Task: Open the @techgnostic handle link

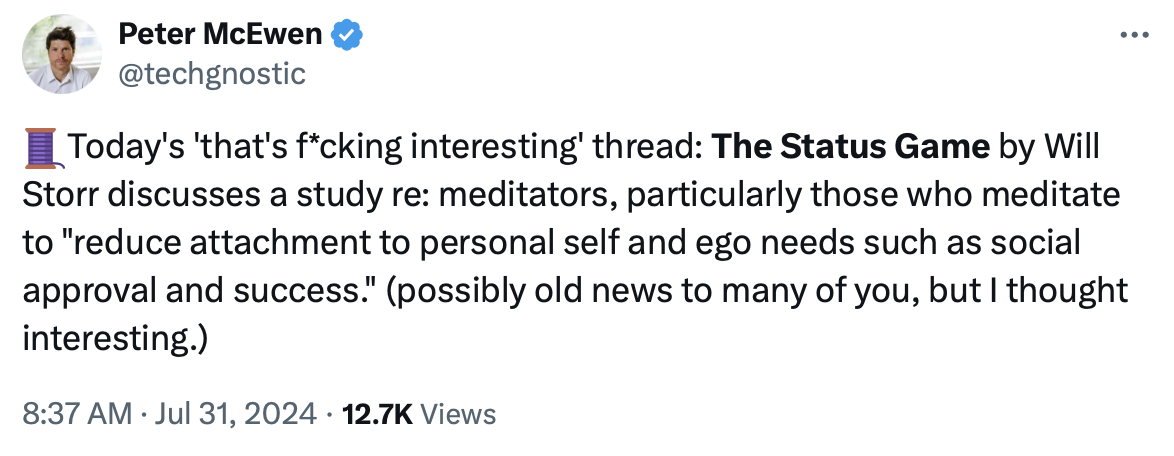Action: point(211,73)
